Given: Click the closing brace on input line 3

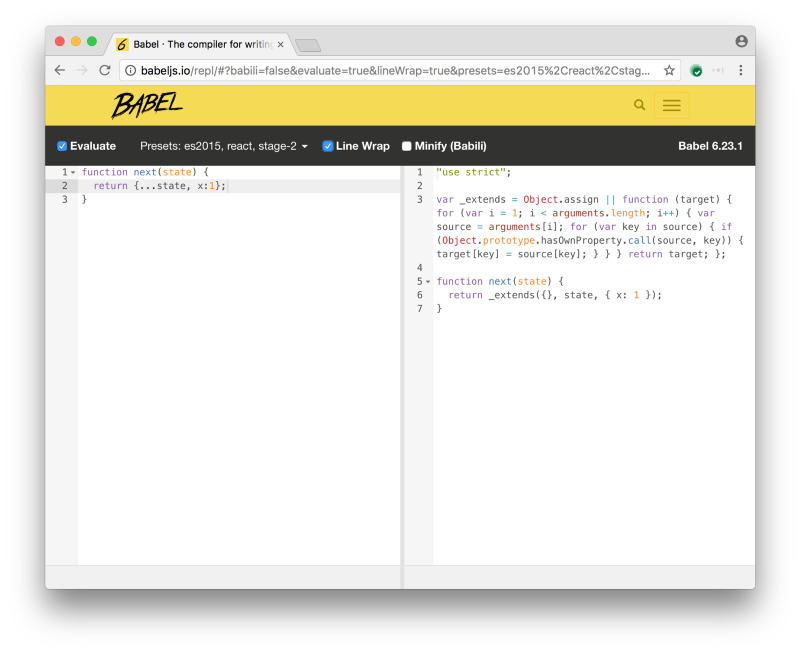Looking at the screenshot, I should point(84,199).
